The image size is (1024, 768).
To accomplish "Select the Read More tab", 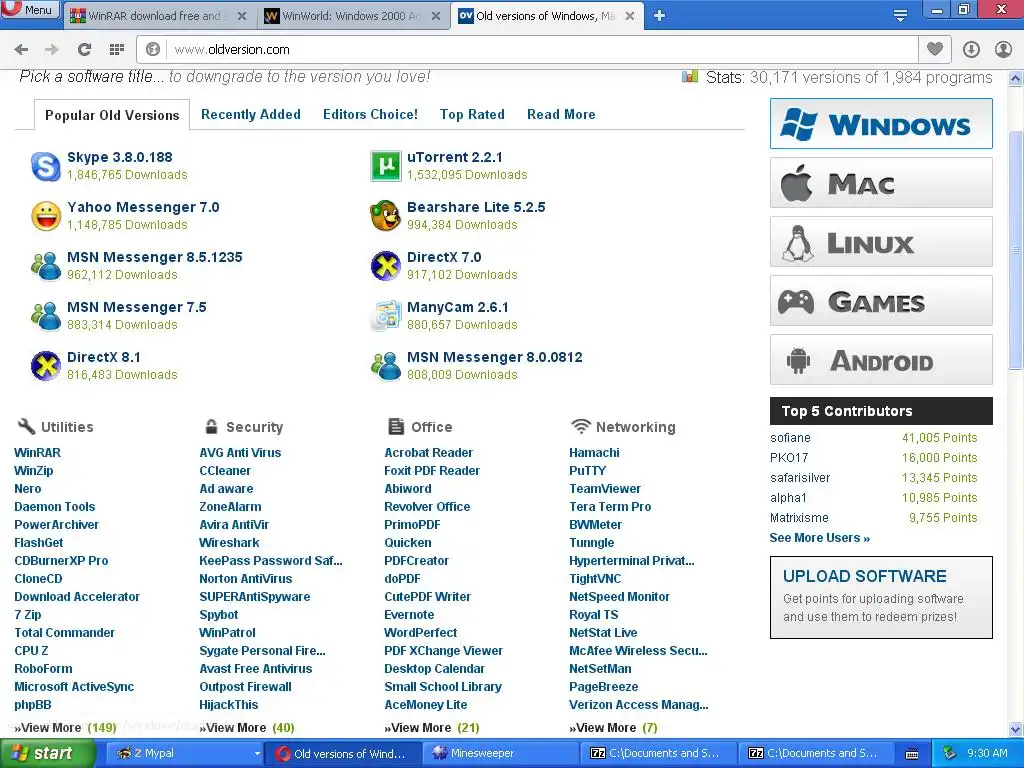I will (561, 114).
